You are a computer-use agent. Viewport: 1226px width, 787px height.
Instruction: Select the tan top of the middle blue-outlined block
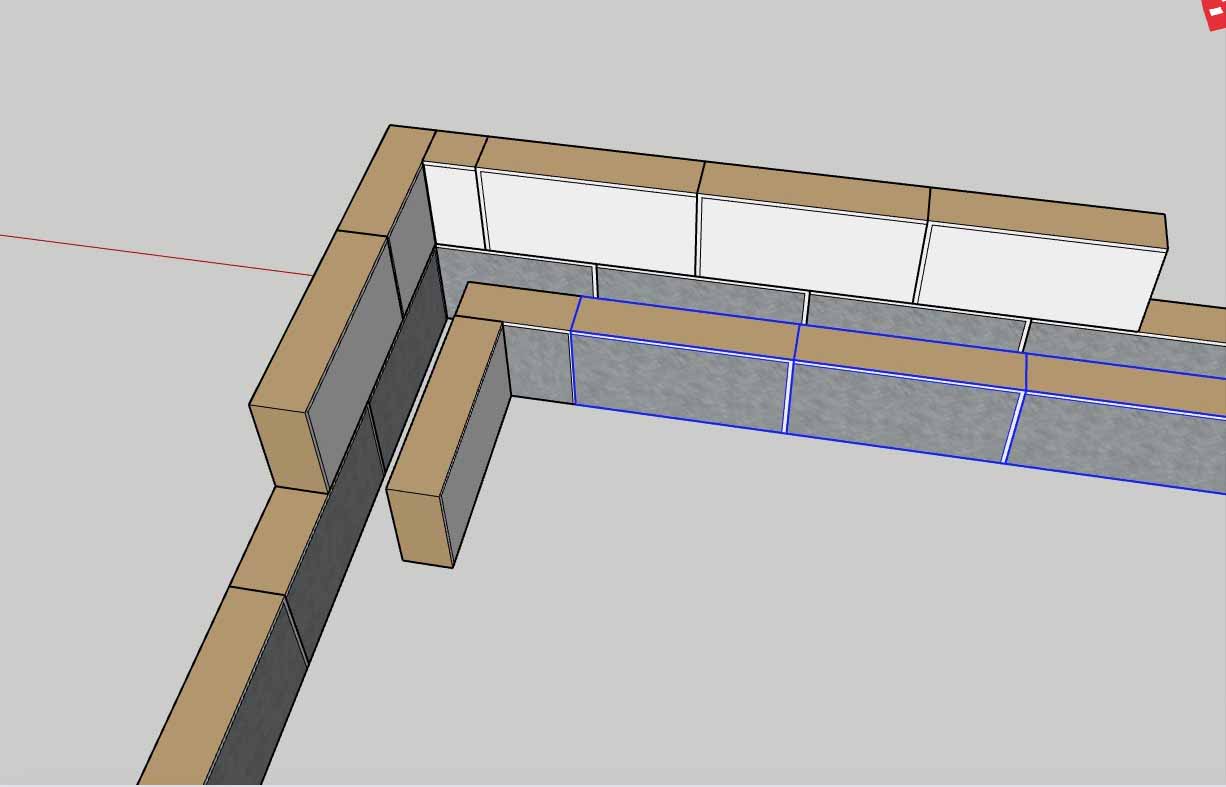(910, 350)
